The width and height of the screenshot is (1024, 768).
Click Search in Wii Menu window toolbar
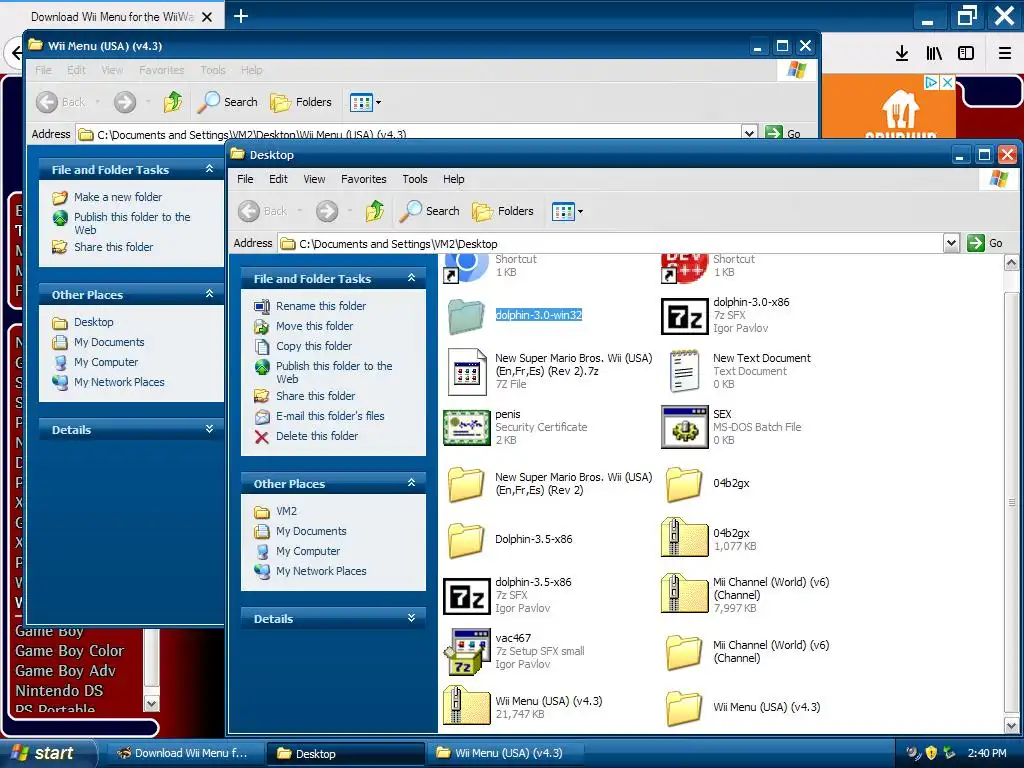[227, 102]
